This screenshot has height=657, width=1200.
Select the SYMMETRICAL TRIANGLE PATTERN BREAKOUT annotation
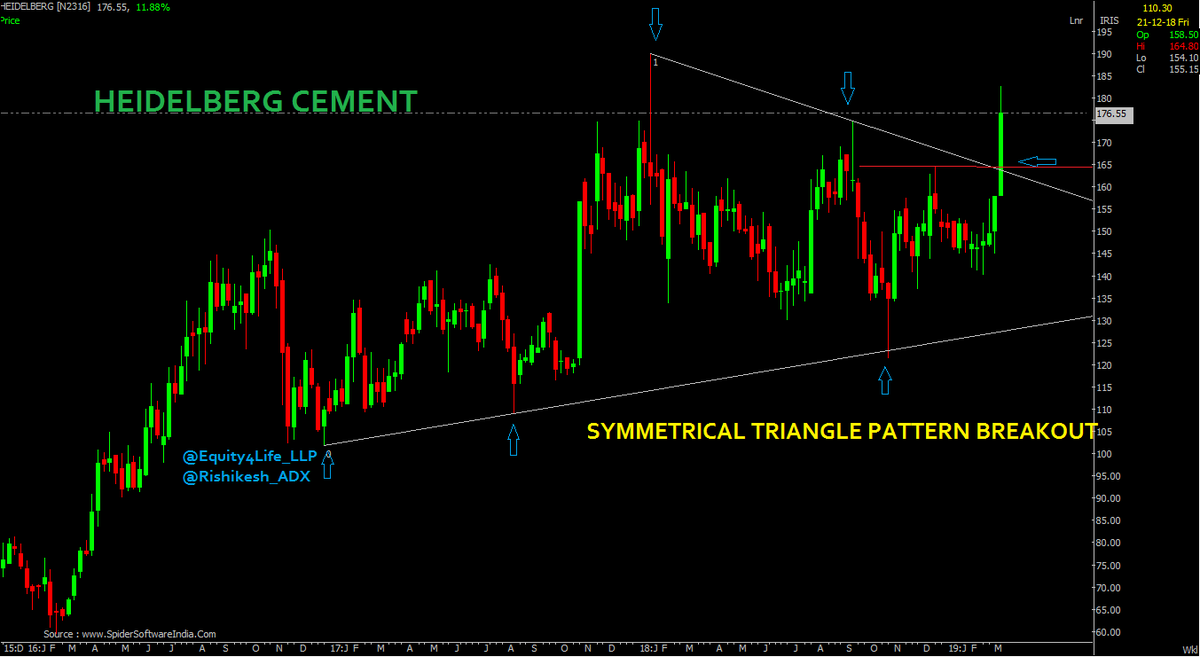[x=842, y=431]
